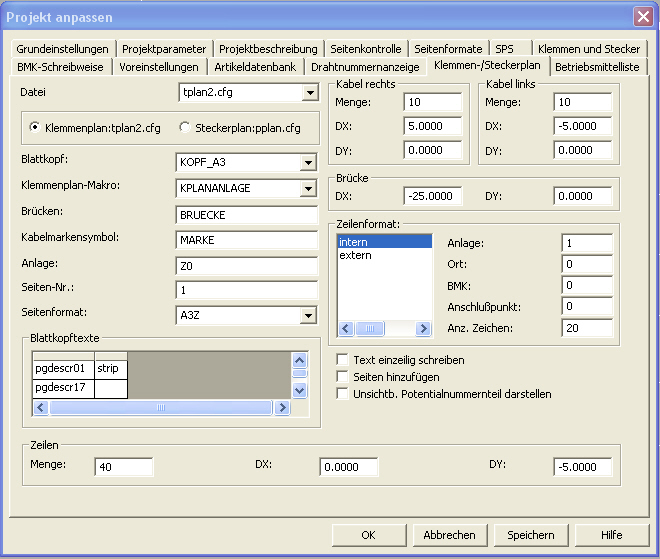This screenshot has height=559, width=660.
Task: Click the Anschlußpunkt field
Action: [587, 306]
